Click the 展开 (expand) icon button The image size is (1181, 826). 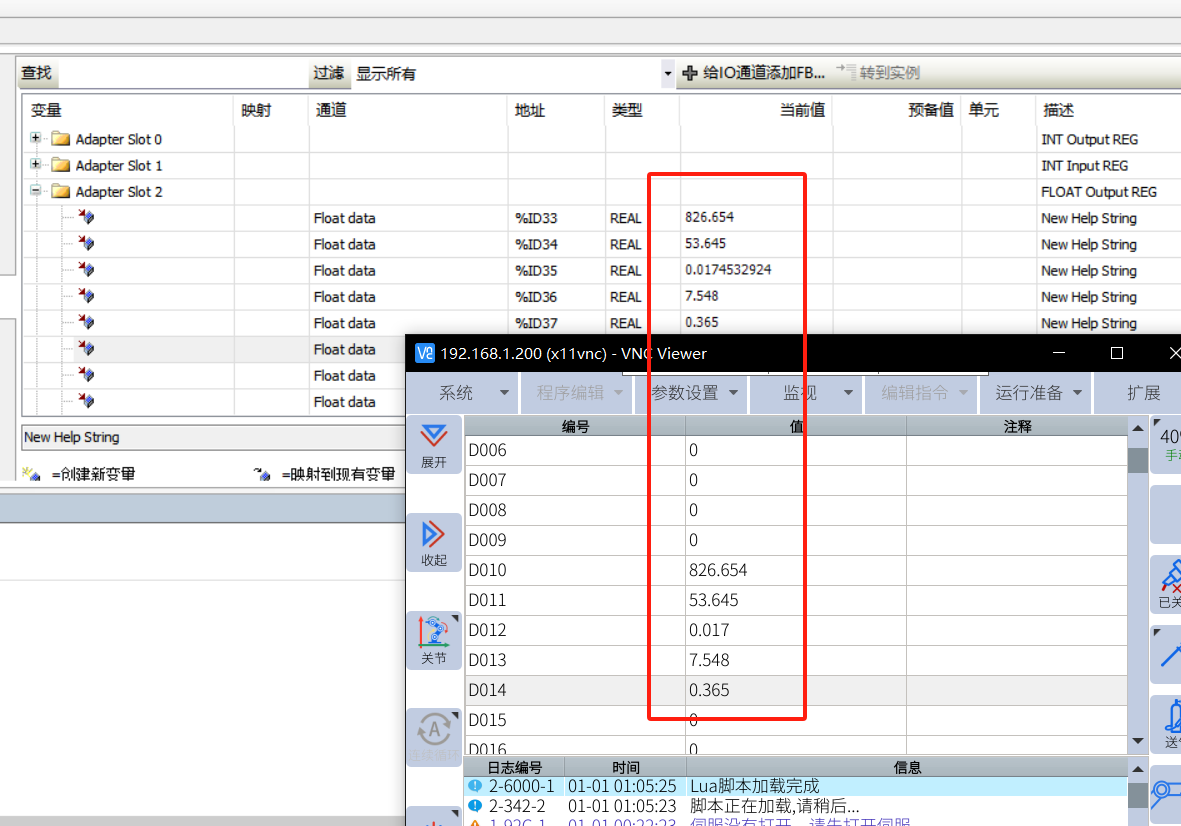[434, 444]
